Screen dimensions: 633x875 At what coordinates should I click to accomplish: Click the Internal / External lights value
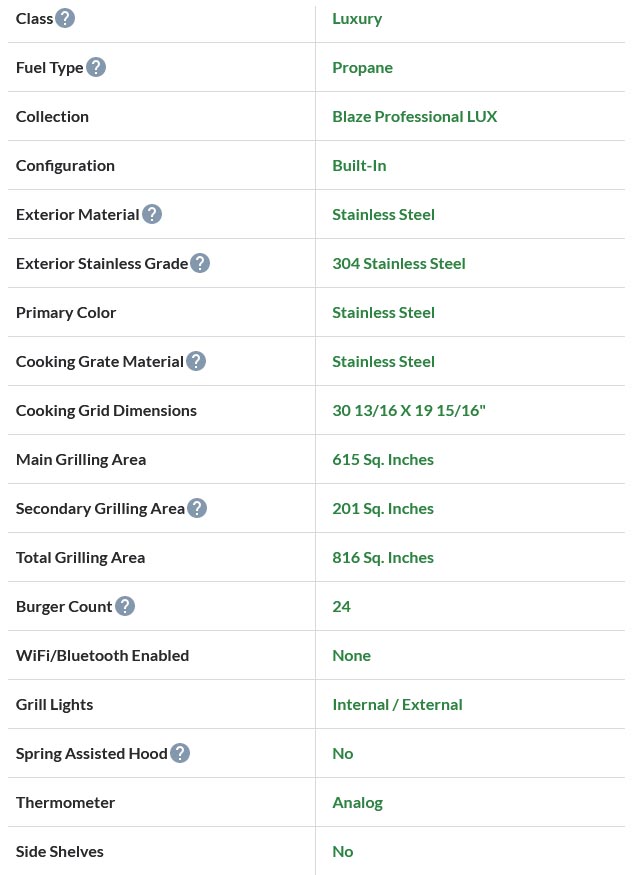[397, 704]
